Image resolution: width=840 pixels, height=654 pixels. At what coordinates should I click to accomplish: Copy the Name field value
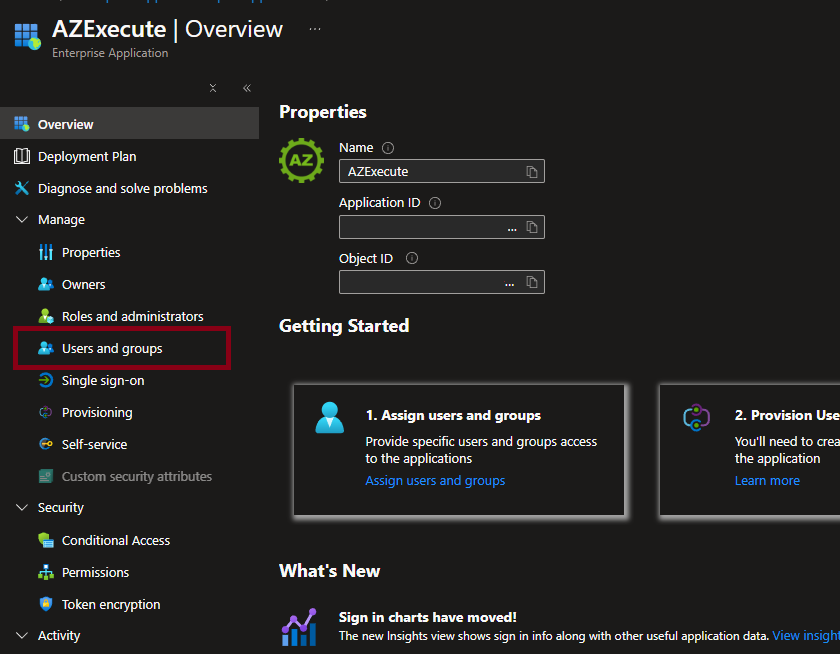(x=531, y=171)
